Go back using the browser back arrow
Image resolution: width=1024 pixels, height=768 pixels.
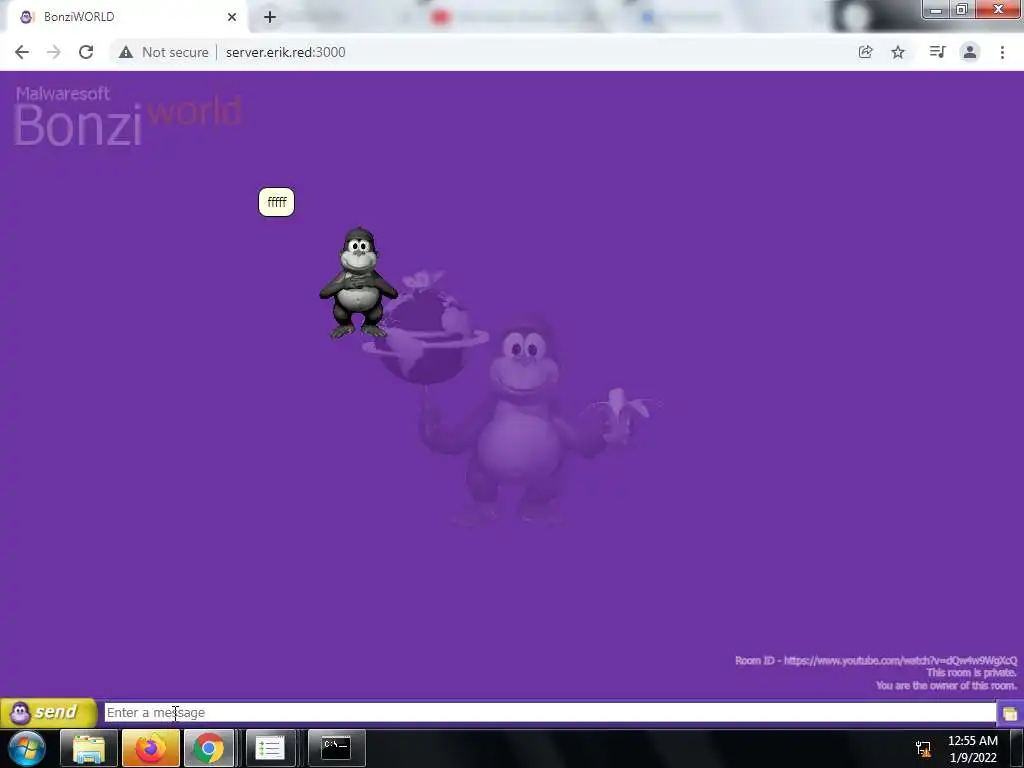[x=22, y=52]
